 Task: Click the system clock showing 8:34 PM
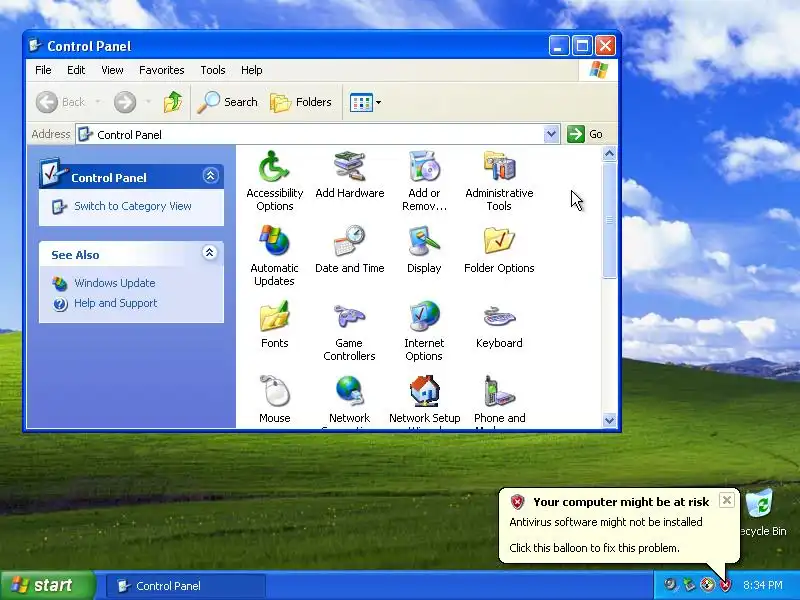tap(762, 585)
